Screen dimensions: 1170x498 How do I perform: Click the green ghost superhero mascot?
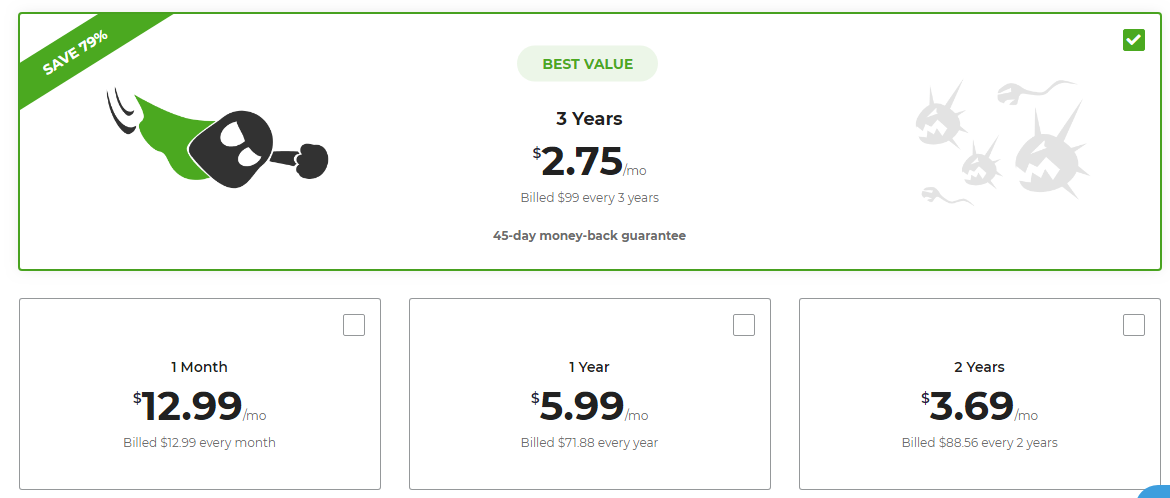(222, 139)
